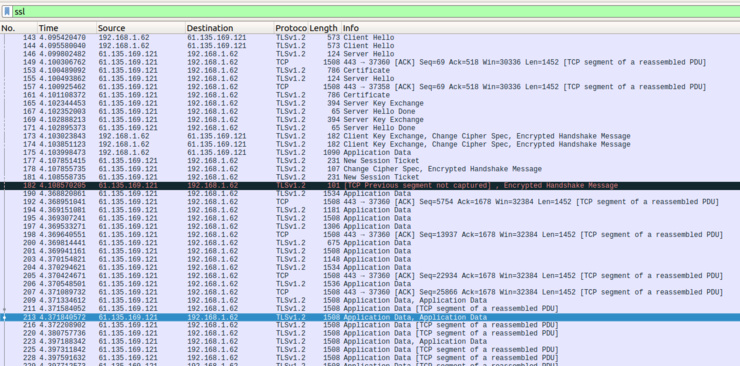Screen dimensions: 740x366
Task: Select packet 194 Application Data row
Action: [370, 210]
